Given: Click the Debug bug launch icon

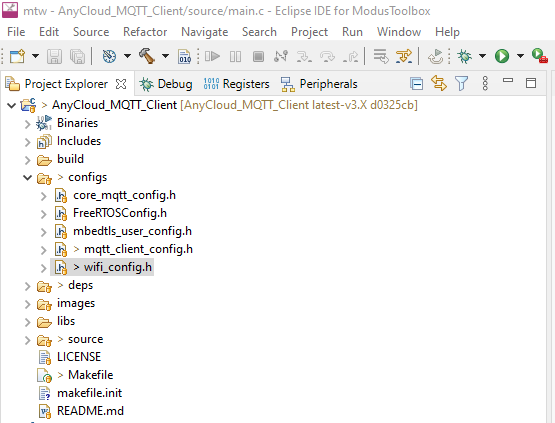Looking at the screenshot, I should [464, 56].
